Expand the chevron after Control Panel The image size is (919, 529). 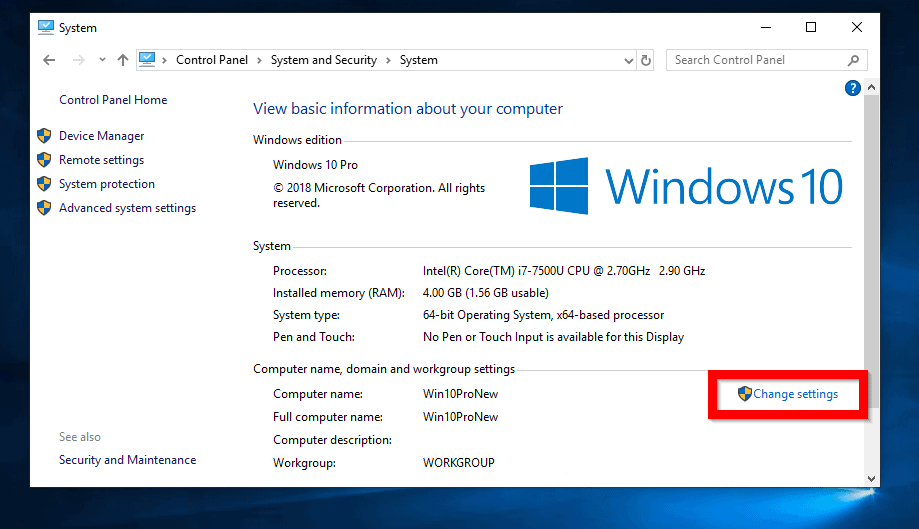tap(259, 60)
